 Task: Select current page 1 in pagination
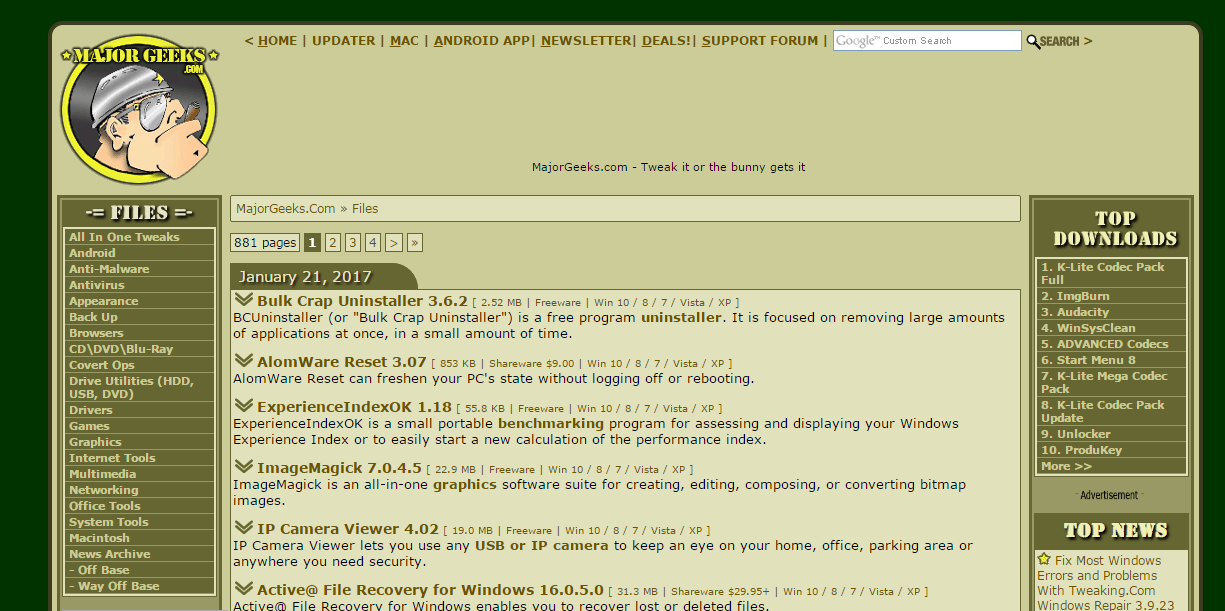click(x=312, y=242)
